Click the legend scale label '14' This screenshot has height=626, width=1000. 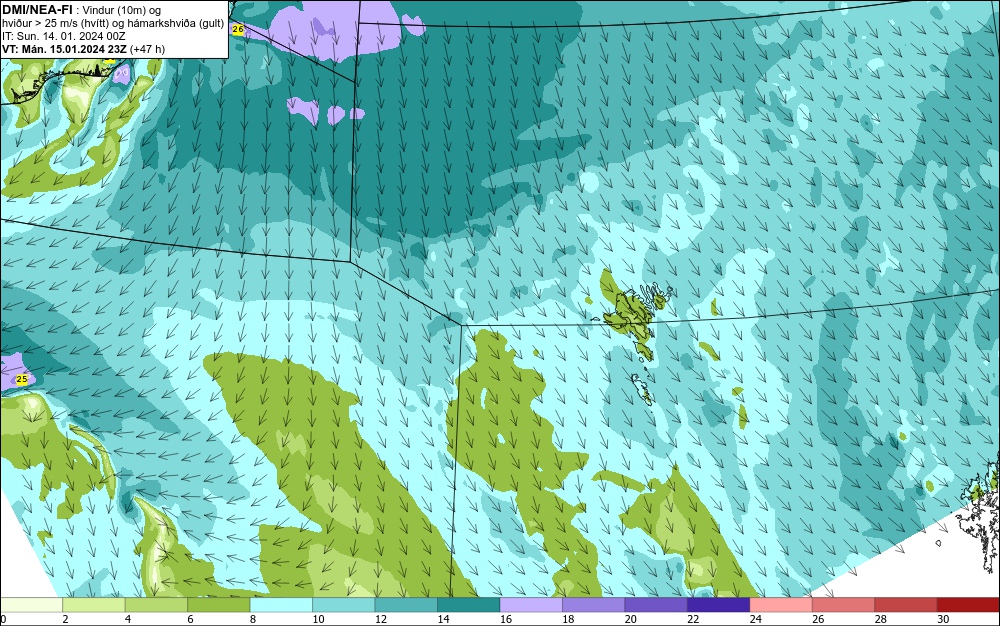(443, 619)
